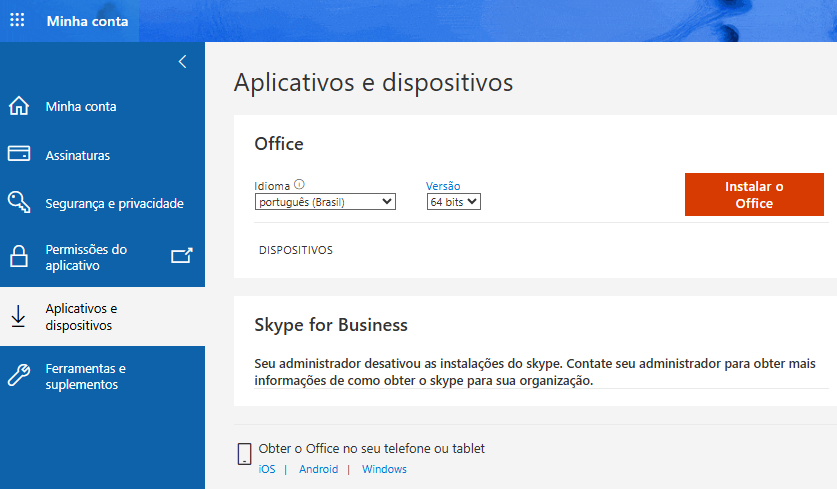Open the Android download link

(319, 469)
